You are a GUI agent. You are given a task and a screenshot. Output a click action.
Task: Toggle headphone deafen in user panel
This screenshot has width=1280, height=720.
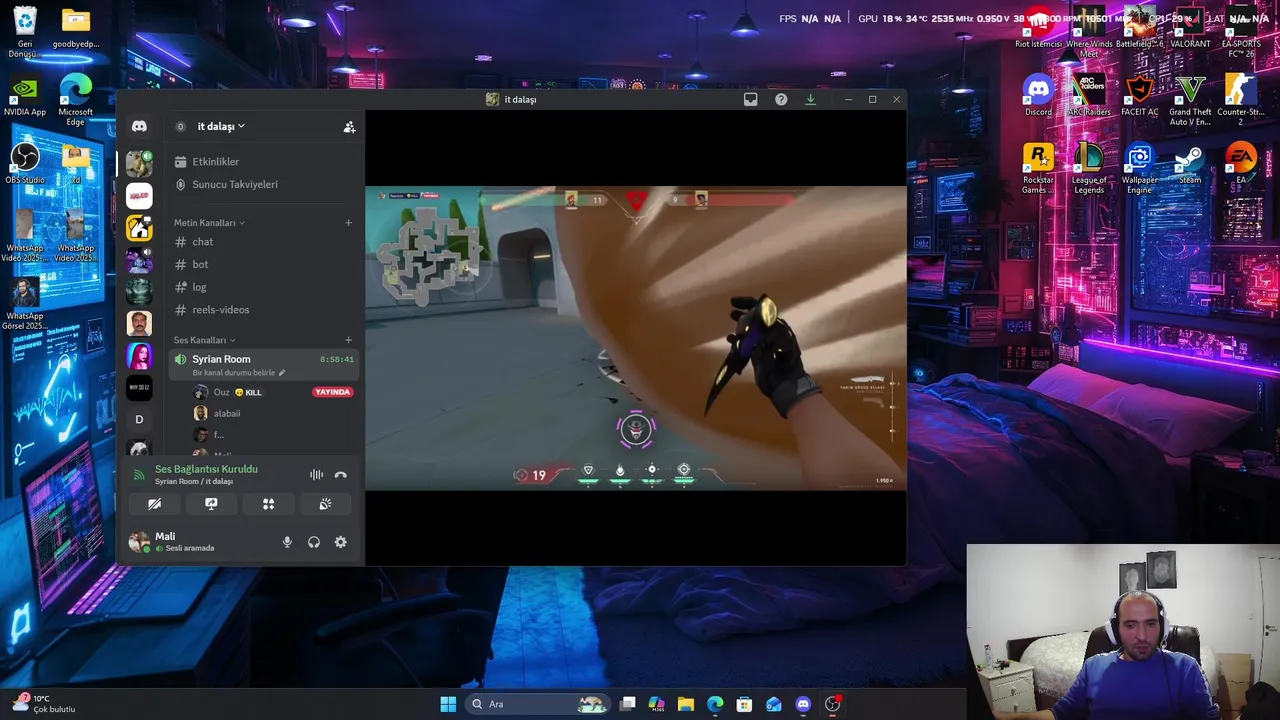(314, 542)
